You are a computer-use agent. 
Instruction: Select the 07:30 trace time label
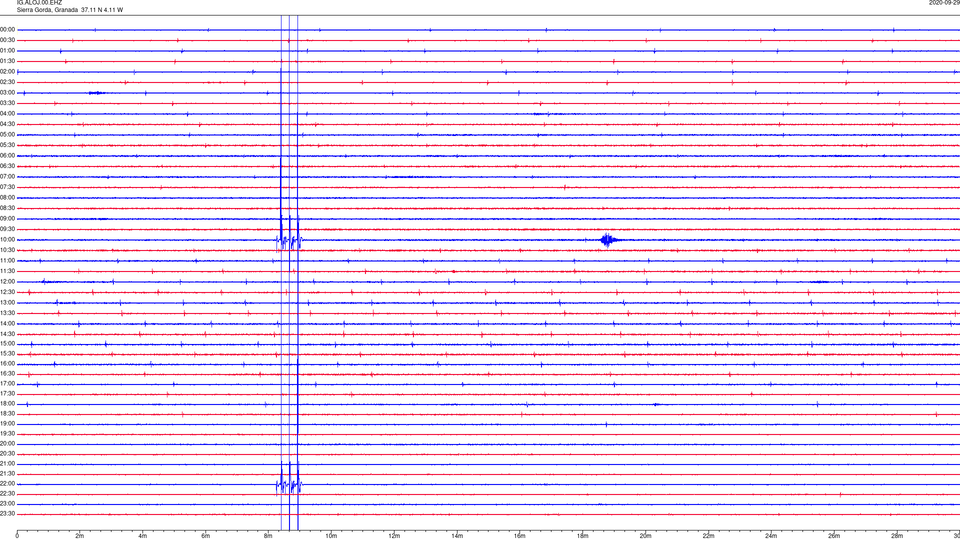pyautogui.click(x=7, y=187)
